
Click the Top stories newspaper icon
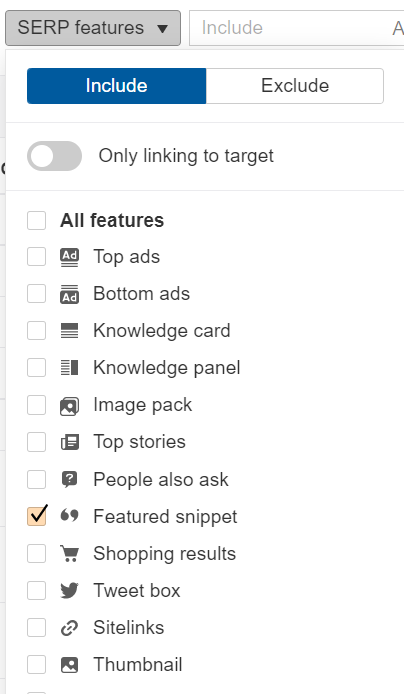(69, 442)
